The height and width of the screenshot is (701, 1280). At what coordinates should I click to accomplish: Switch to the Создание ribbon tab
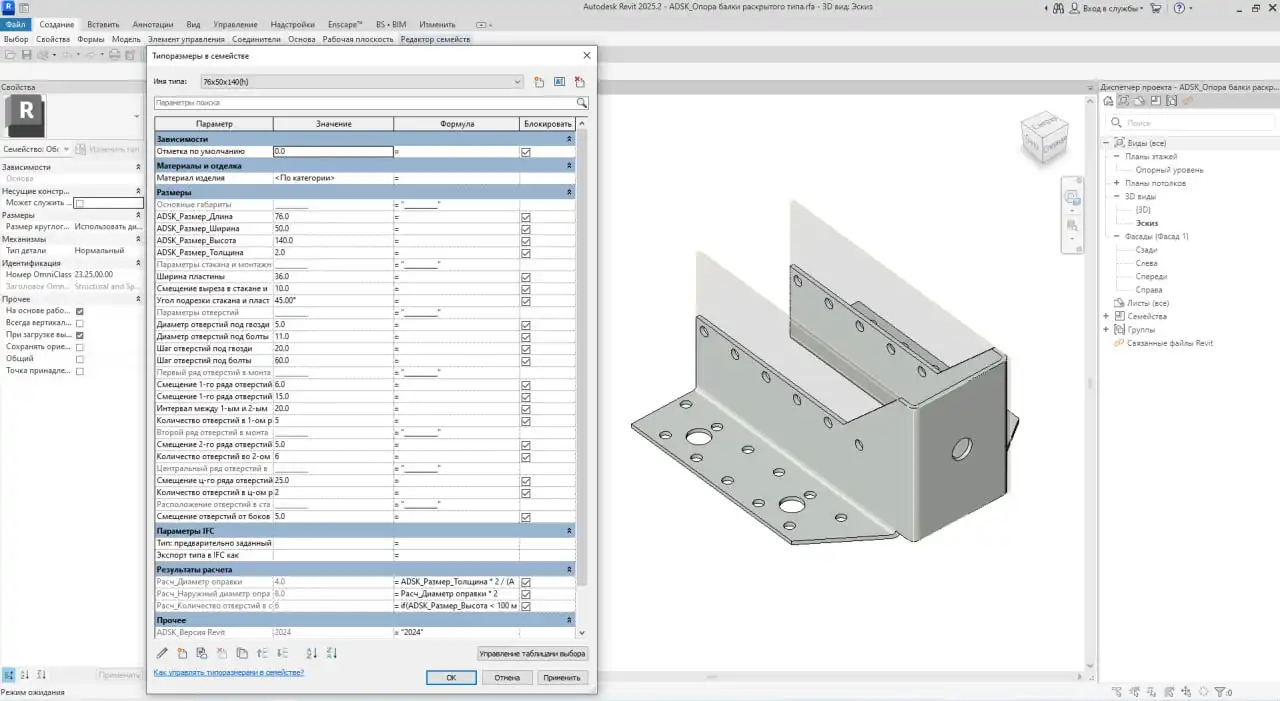55,24
